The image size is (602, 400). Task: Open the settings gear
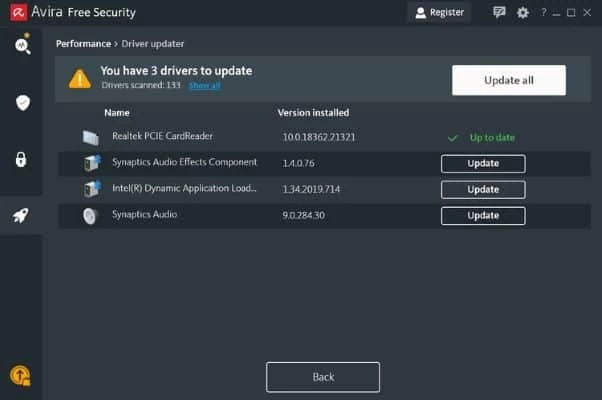(x=523, y=13)
